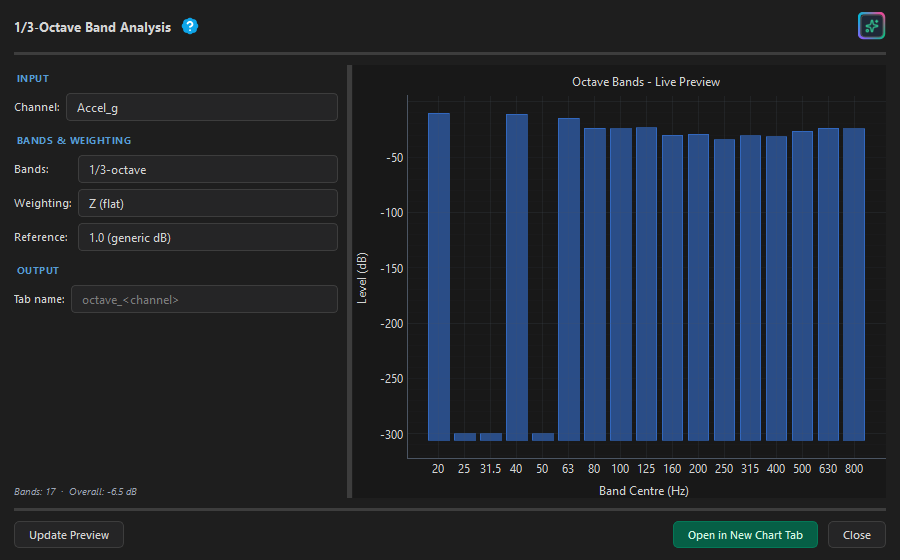
Task: Click the short 31.5 Hz band bar
Action: click(491, 437)
